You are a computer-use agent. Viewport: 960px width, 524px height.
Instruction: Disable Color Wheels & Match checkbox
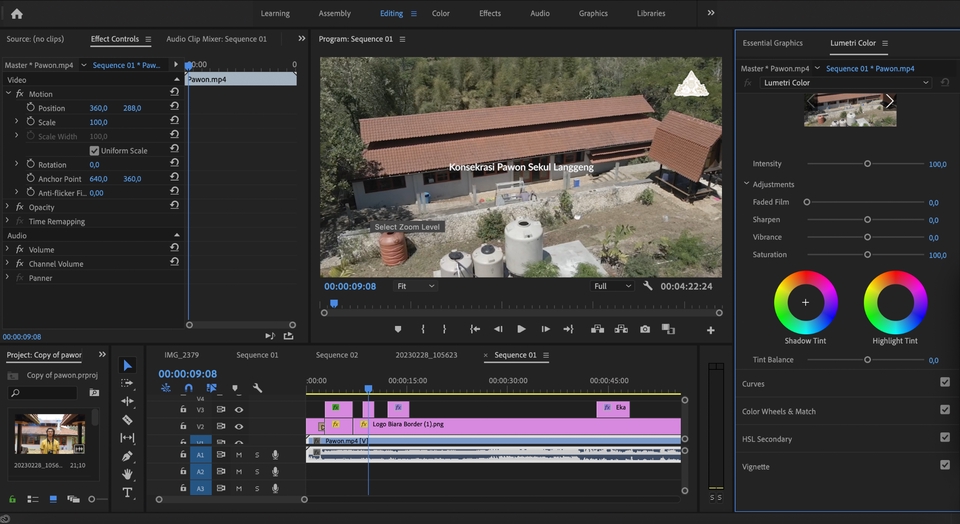point(945,410)
